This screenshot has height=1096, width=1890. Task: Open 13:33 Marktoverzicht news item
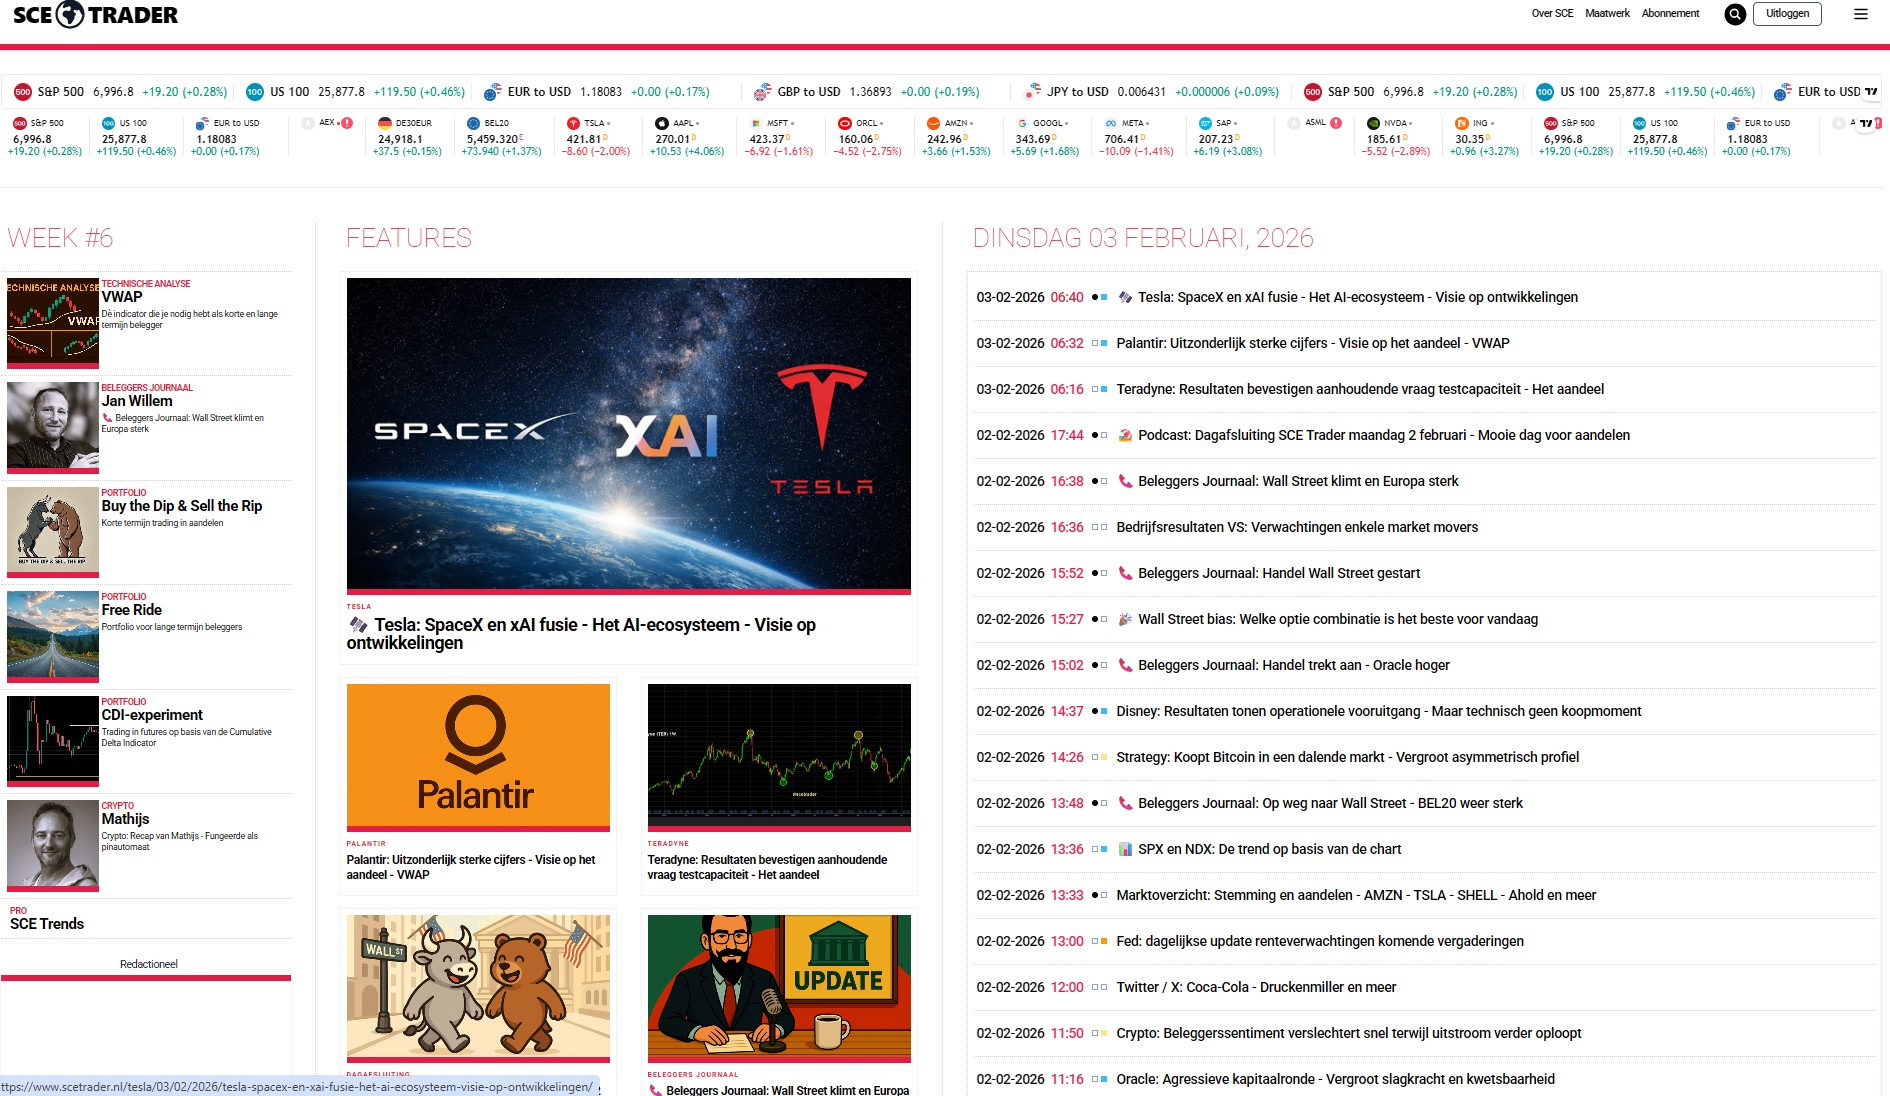pyautogui.click(x=1356, y=895)
